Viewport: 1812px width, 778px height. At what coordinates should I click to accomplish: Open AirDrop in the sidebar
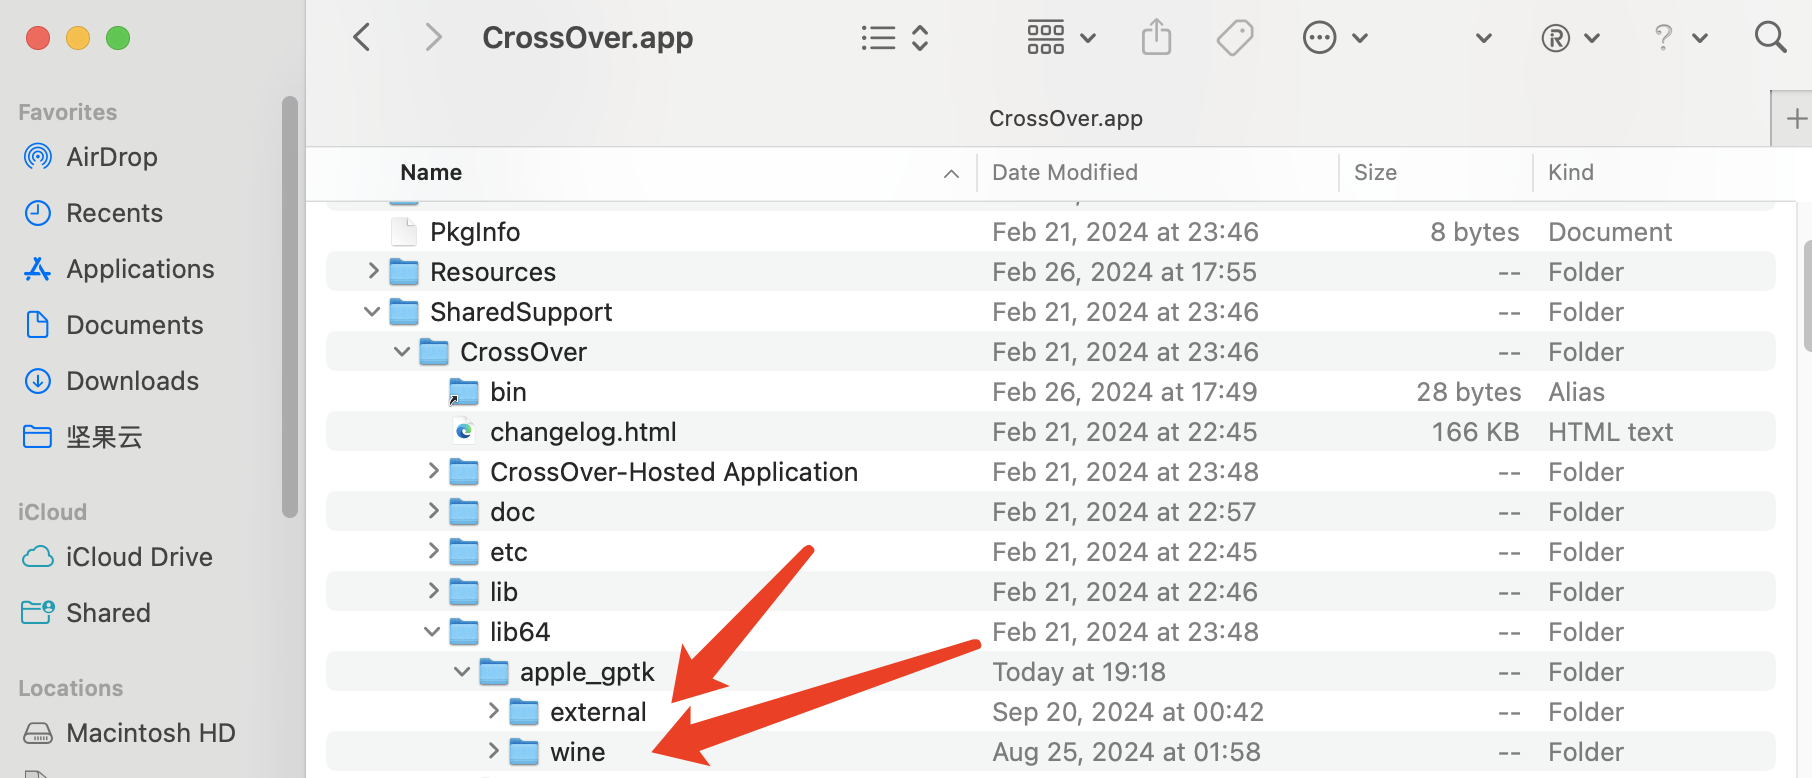point(111,157)
